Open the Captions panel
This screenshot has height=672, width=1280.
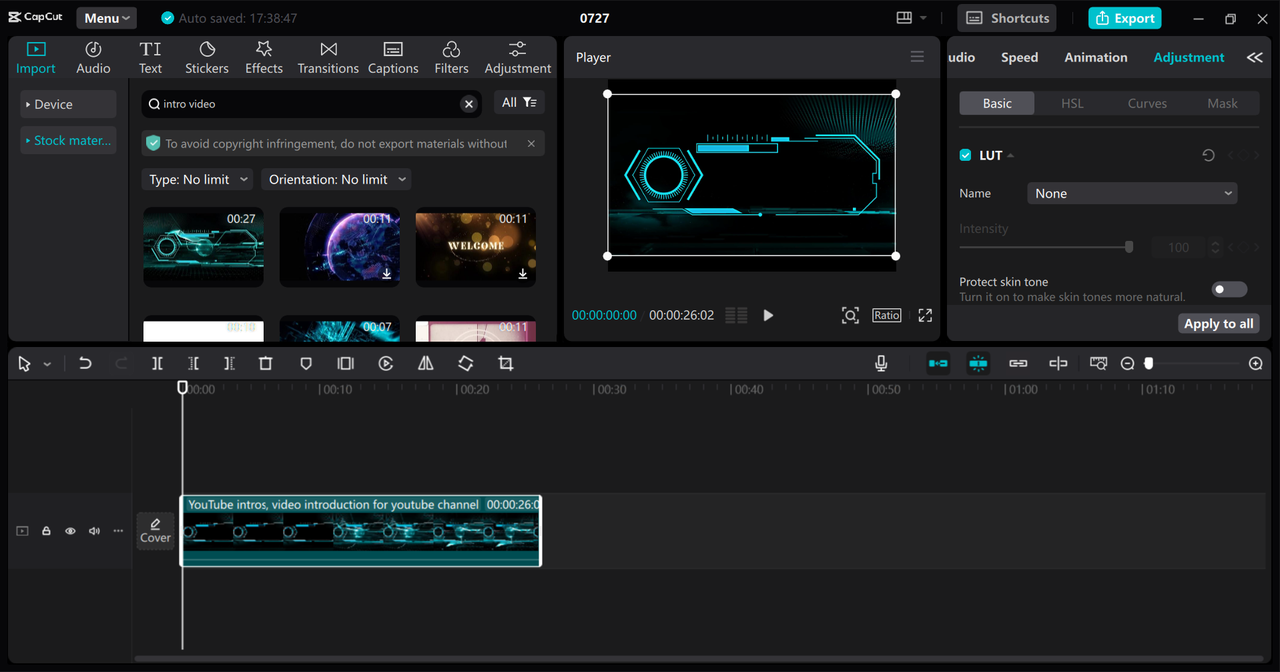pyautogui.click(x=393, y=58)
